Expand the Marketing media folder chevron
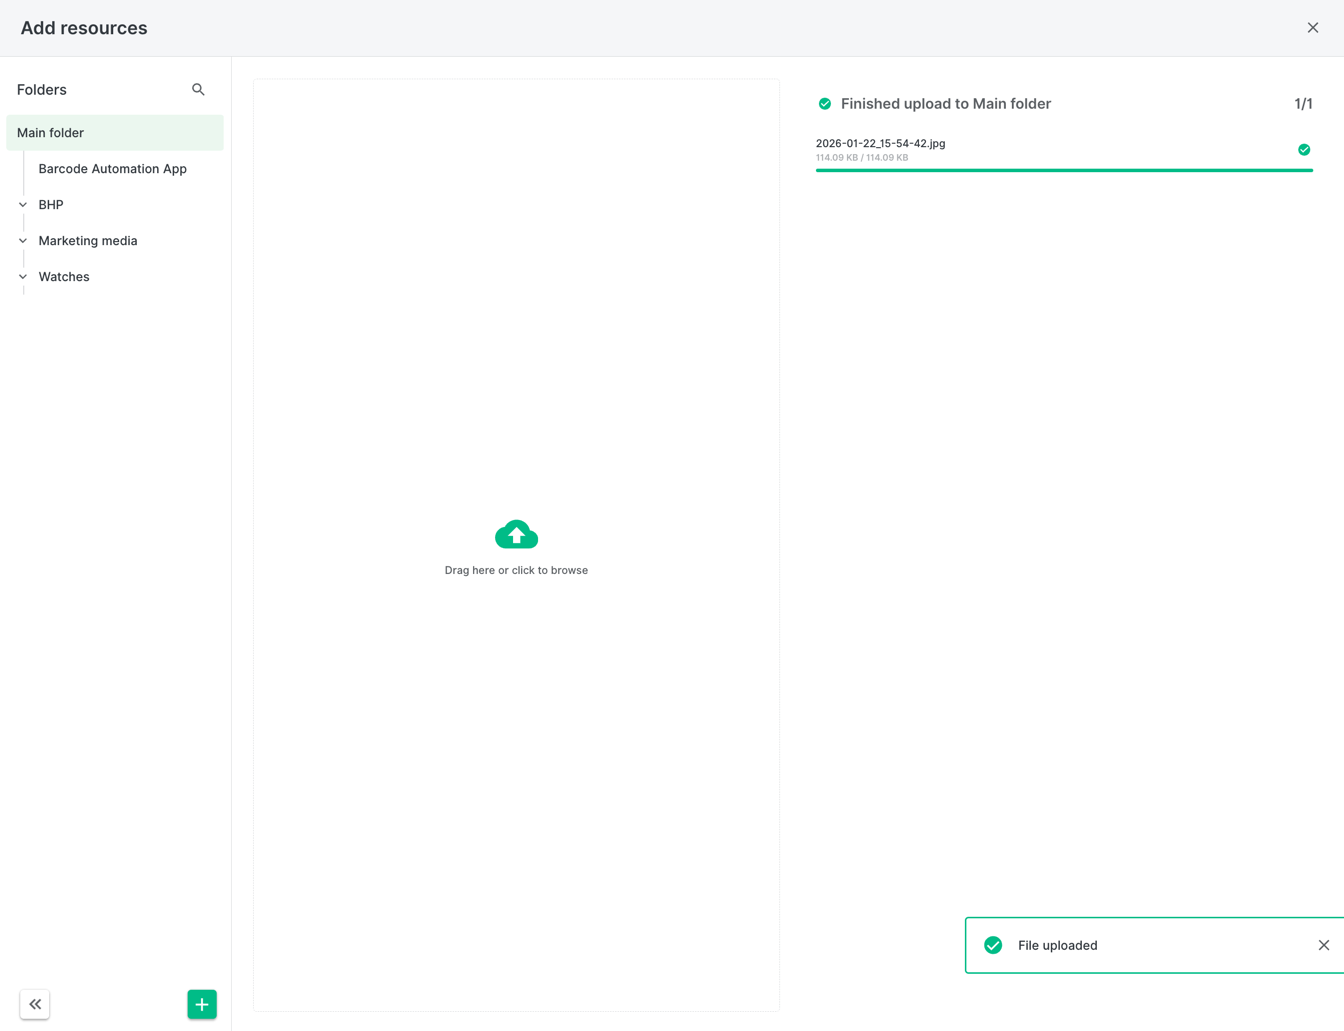1344x1031 pixels. pyautogui.click(x=23, y=241)
